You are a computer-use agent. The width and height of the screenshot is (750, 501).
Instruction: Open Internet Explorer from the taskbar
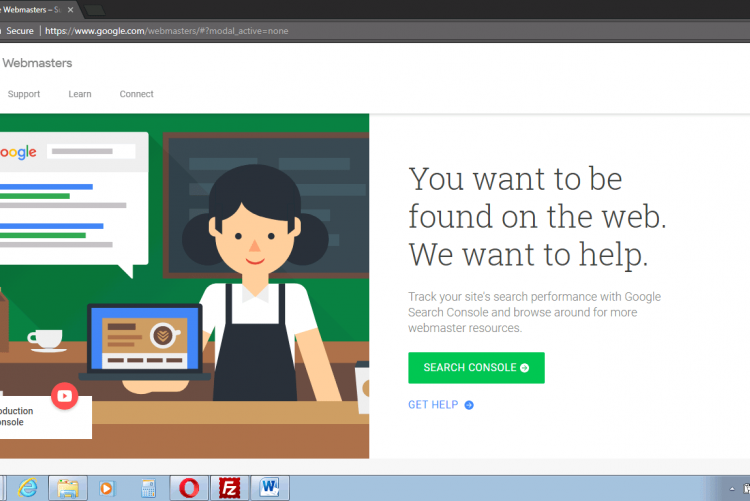(28, 488)
